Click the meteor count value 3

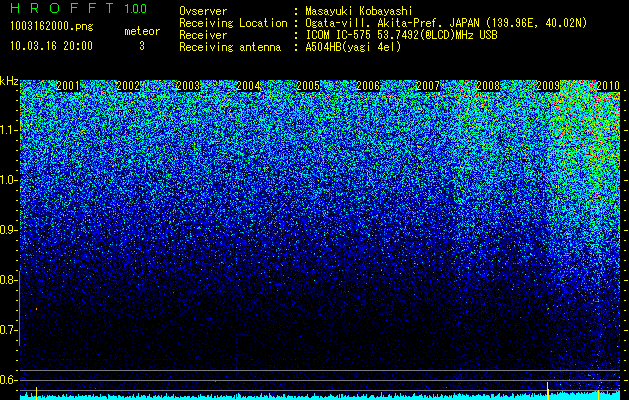(x=142, y=46)
